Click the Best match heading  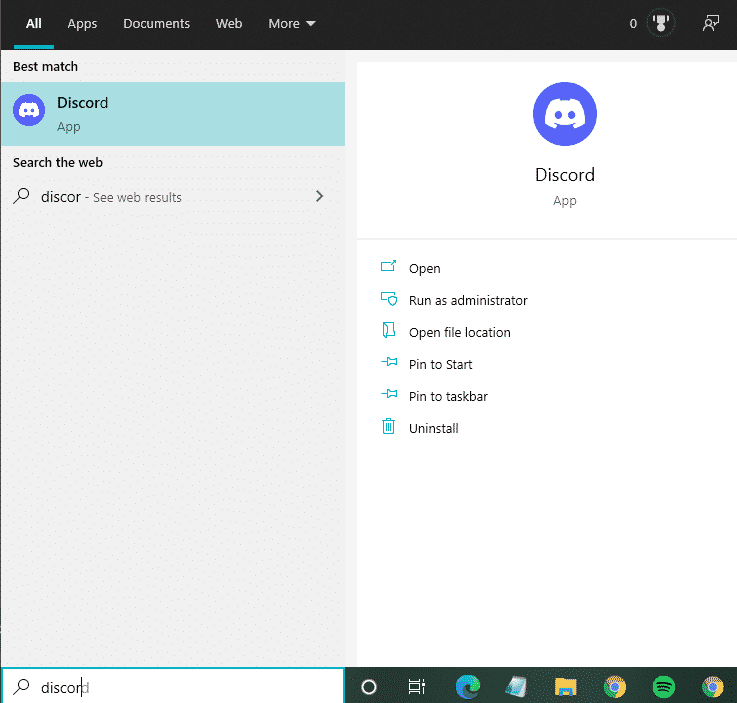(46, 67)
